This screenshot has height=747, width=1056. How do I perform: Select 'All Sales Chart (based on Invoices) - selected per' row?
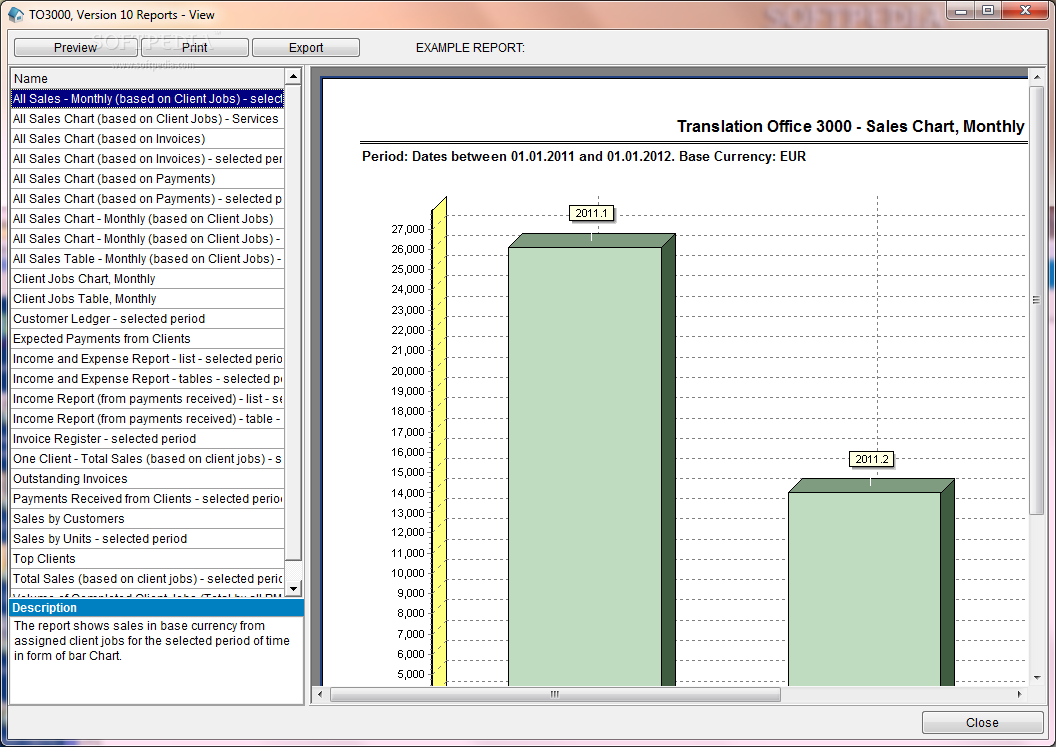coord(147,159)
